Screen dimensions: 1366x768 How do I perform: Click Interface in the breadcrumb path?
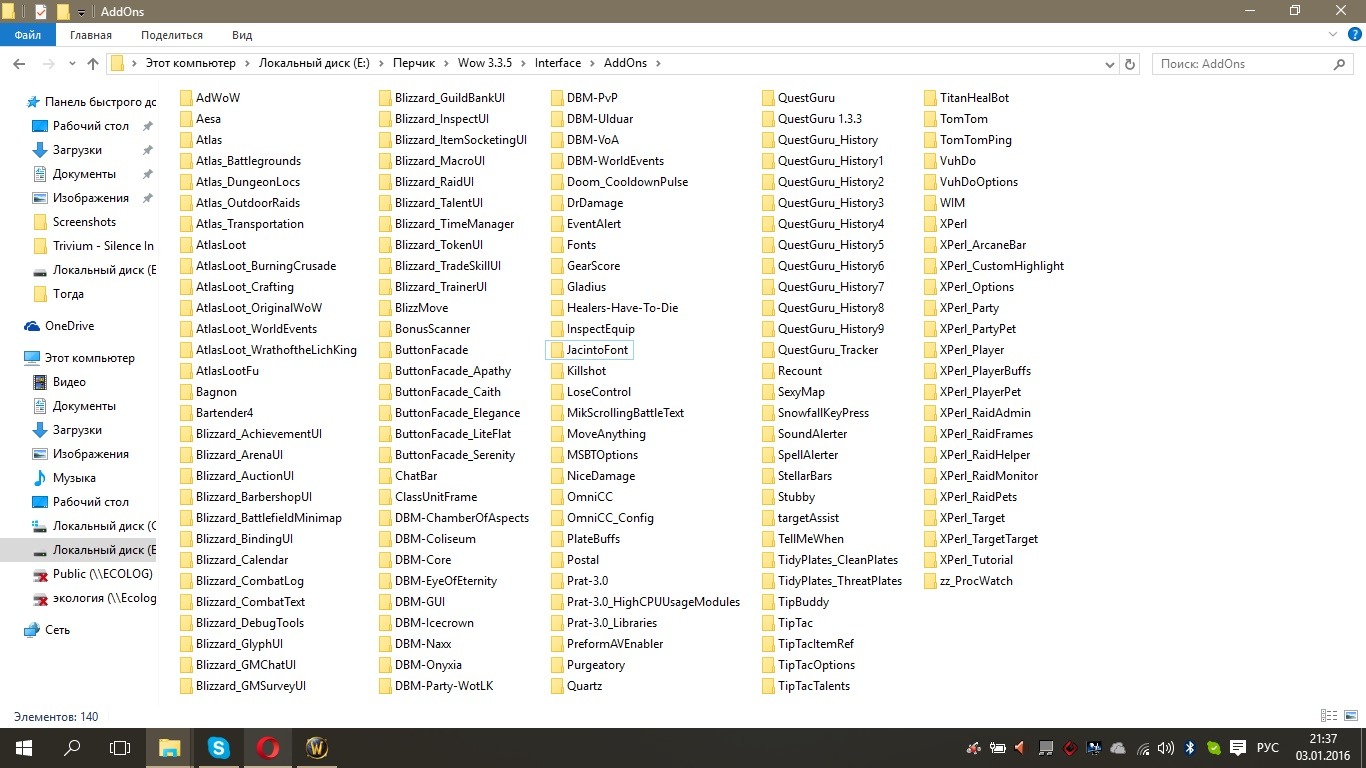tap(557, 63)
